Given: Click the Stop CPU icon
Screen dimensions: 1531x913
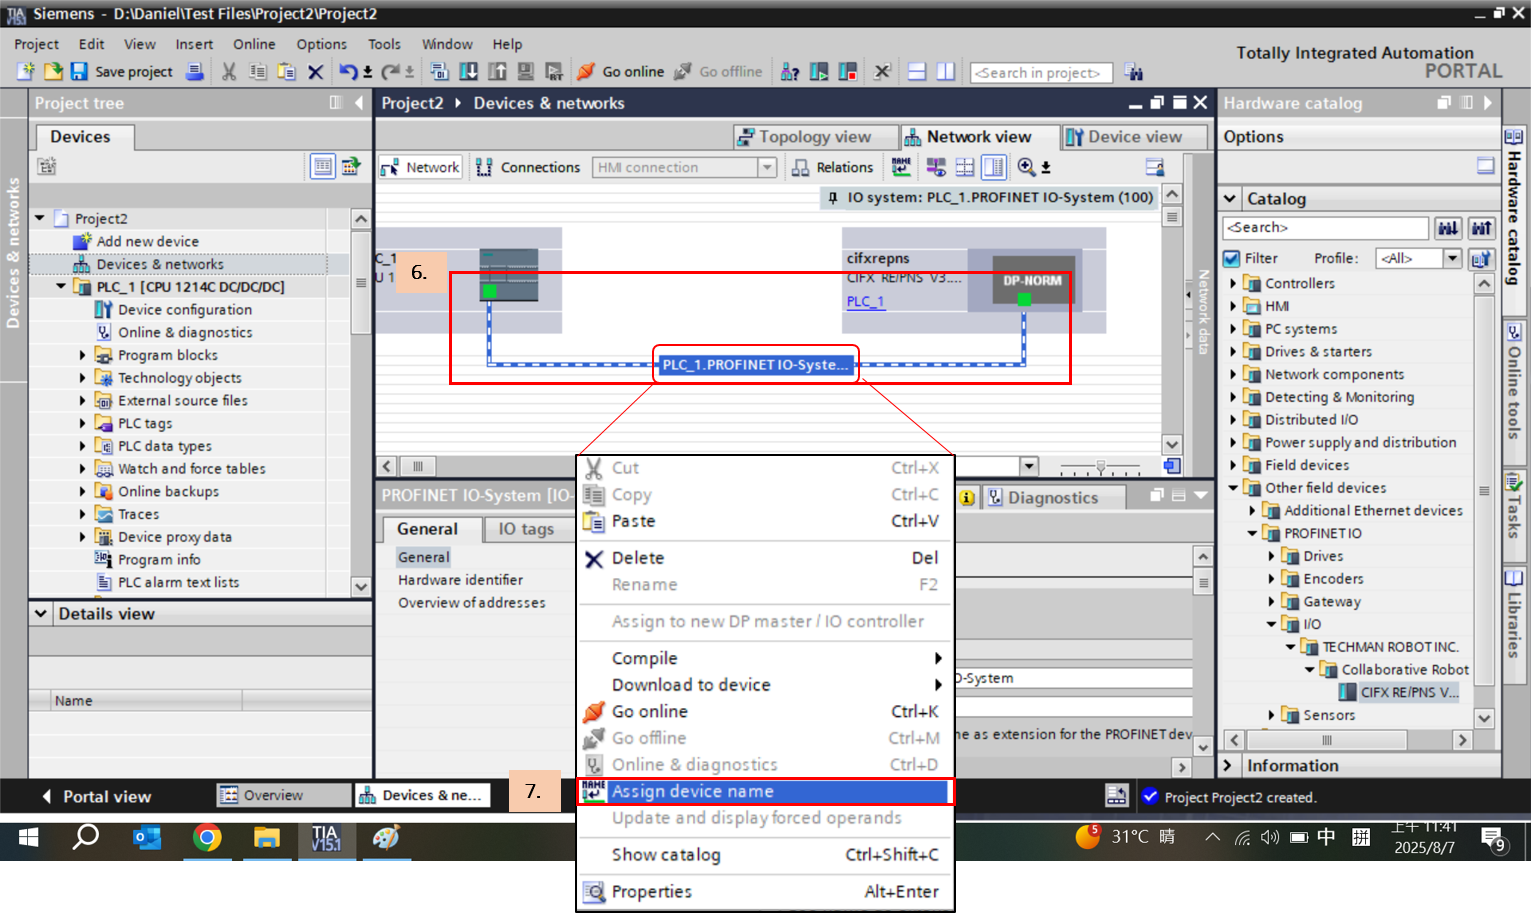Looking at the screenshot, I should pos(848,72).
